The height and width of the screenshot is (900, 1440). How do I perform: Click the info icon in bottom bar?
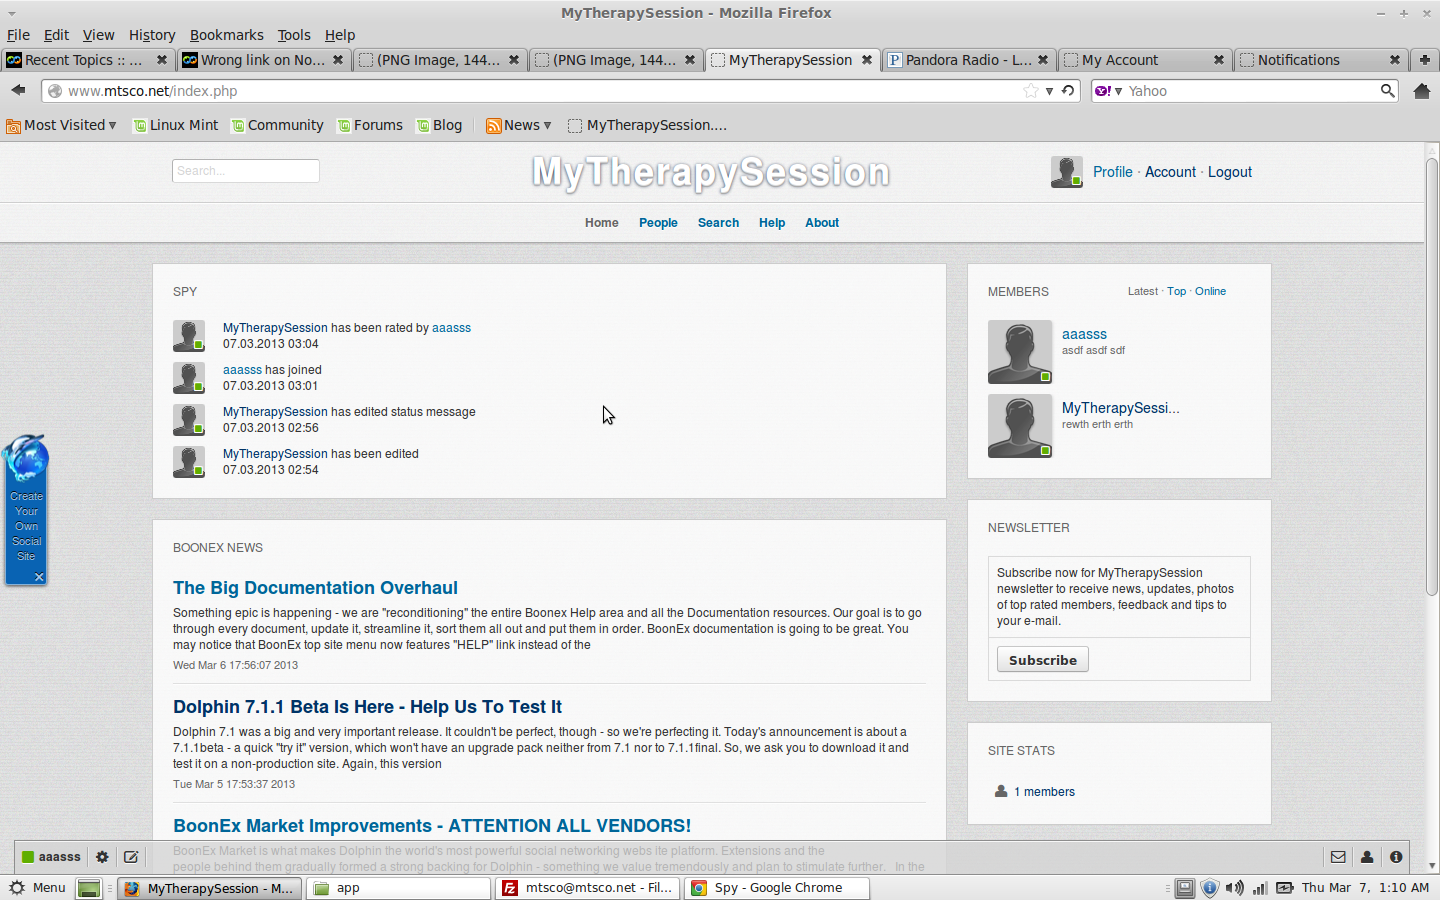[1396, 857]
